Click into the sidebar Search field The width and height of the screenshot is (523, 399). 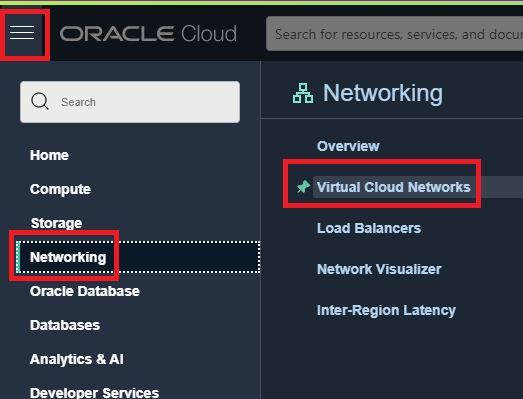130,102
